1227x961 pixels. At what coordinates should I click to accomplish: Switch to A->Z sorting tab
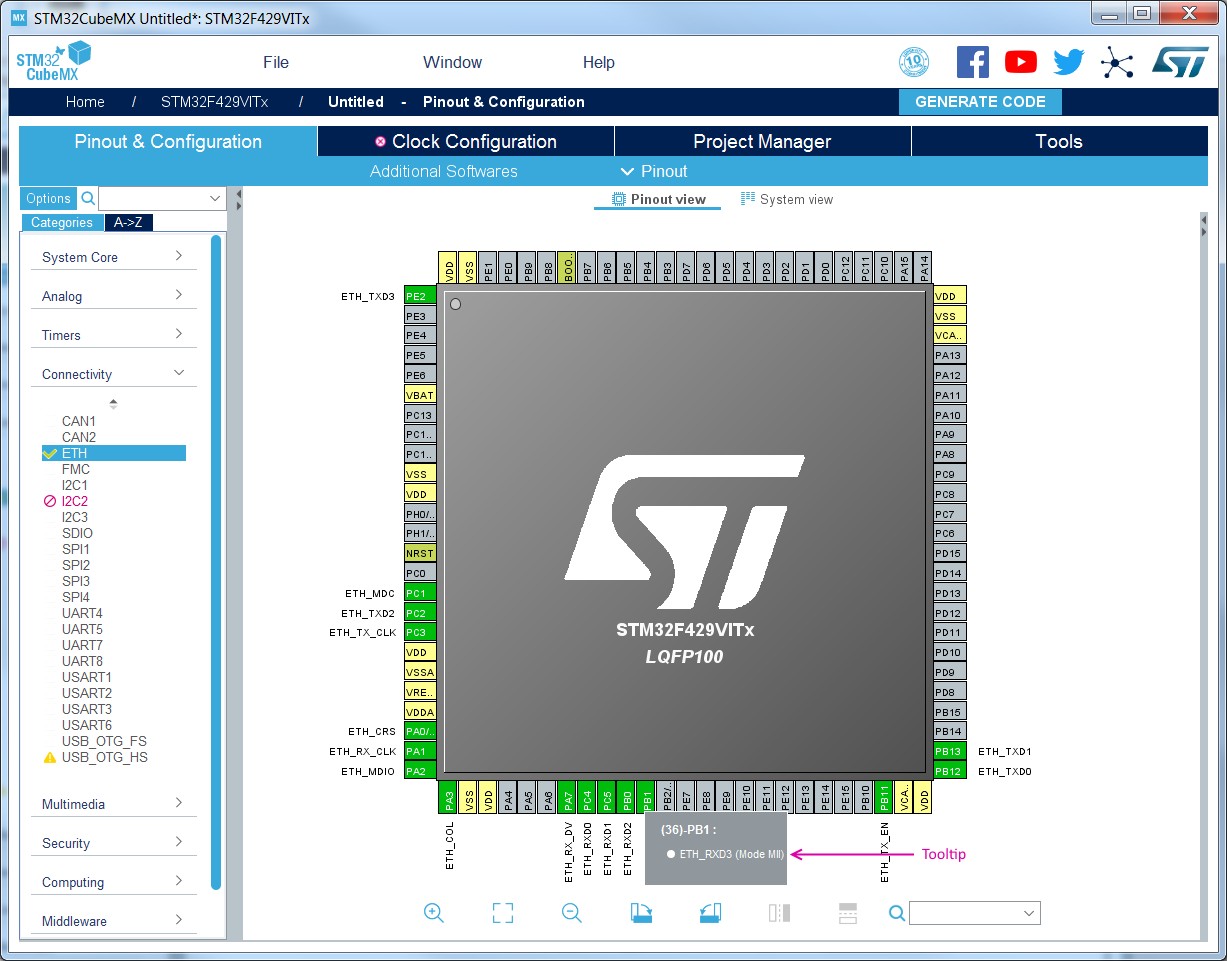[128, 223]
